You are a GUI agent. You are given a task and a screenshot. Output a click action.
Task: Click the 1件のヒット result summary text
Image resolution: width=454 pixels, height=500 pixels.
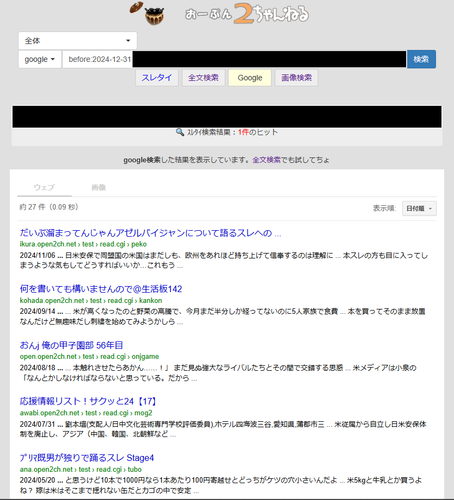pos(258,132)
